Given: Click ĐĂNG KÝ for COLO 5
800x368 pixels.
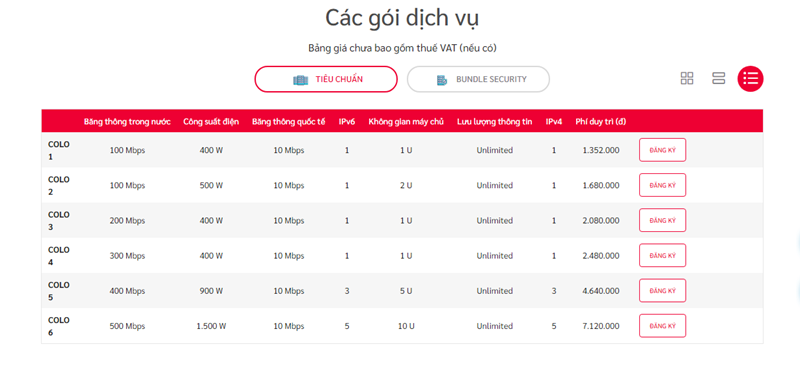Looking at the screenshot, I should pos(662,290).
